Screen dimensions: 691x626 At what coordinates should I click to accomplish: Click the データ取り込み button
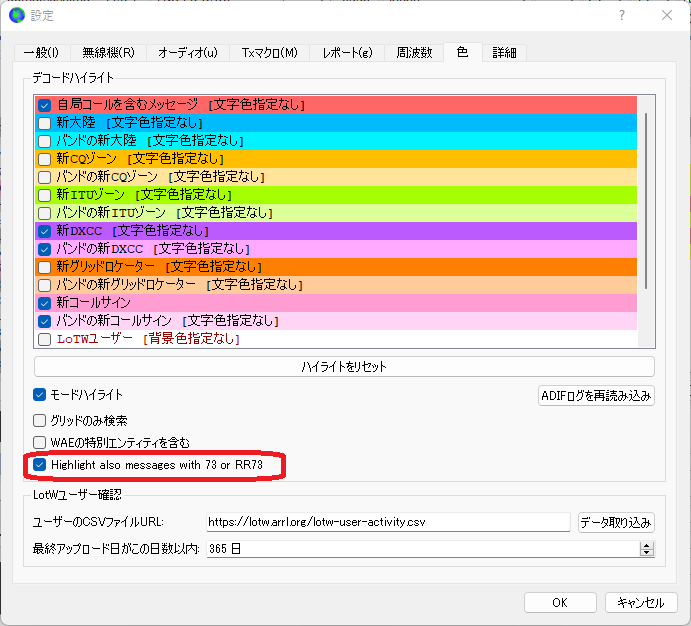coord(616,522)
